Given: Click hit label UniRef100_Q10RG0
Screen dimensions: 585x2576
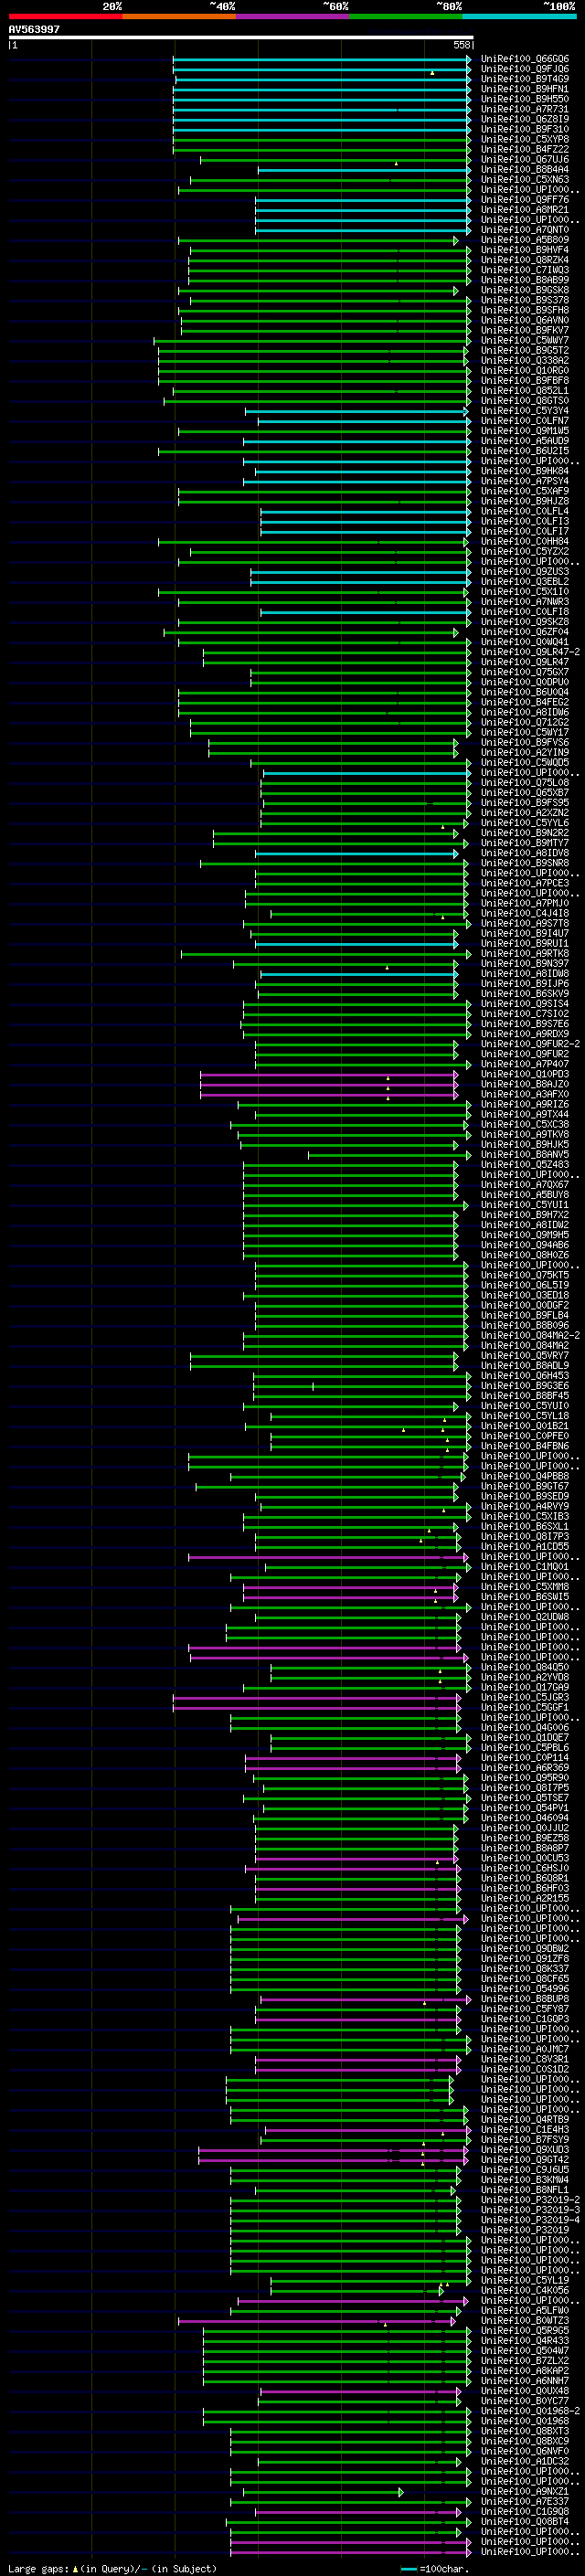Looking at the screenshot, I should [524, 370].
